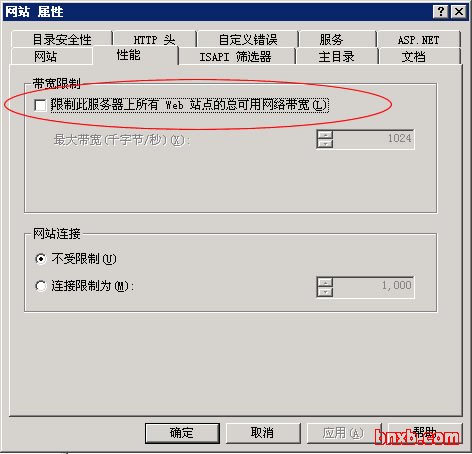Image resolution: width=472 pixels, height=454 pixels.
Task: Click the 取消 button
Action: coord(263,433)
